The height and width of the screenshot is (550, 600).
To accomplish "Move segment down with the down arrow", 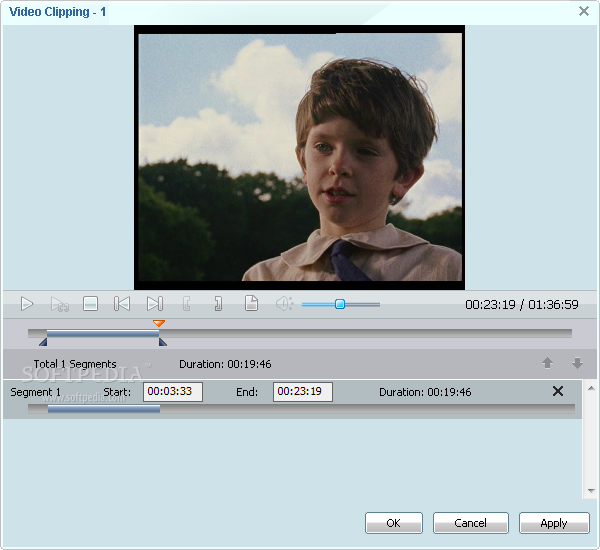I will point(577,363).
